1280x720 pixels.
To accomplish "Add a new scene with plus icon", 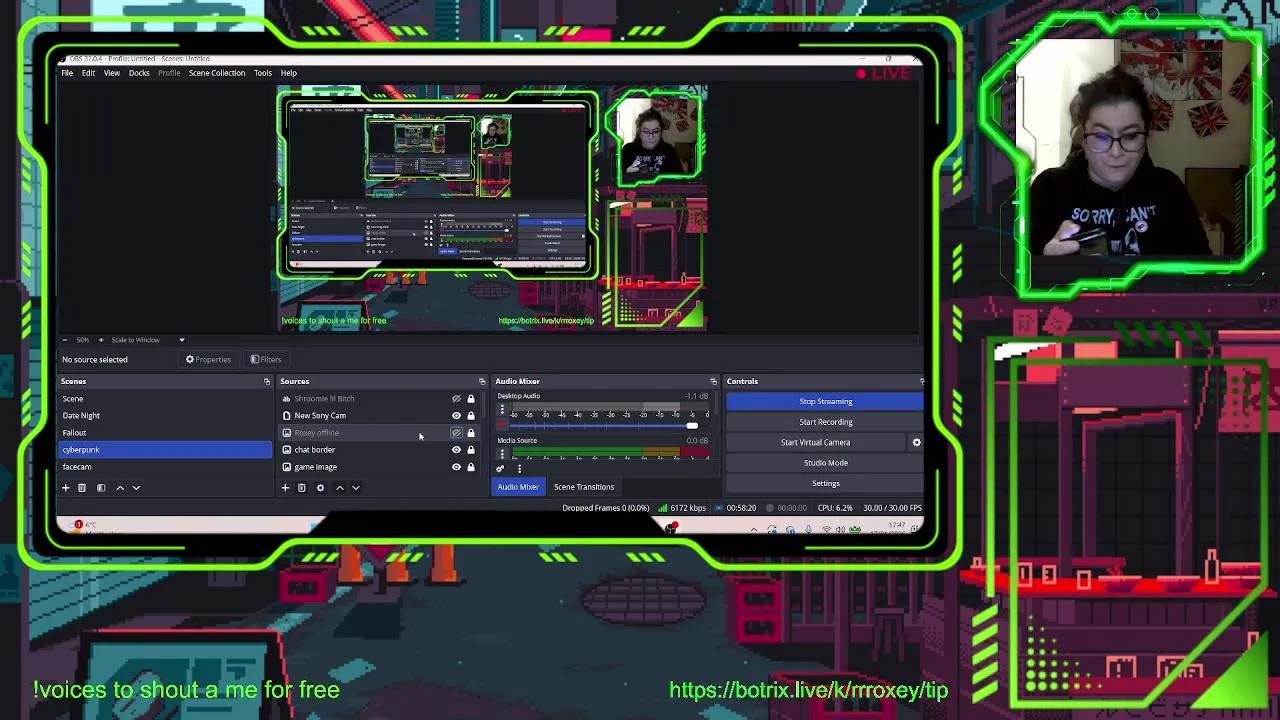I will [66, 488].
